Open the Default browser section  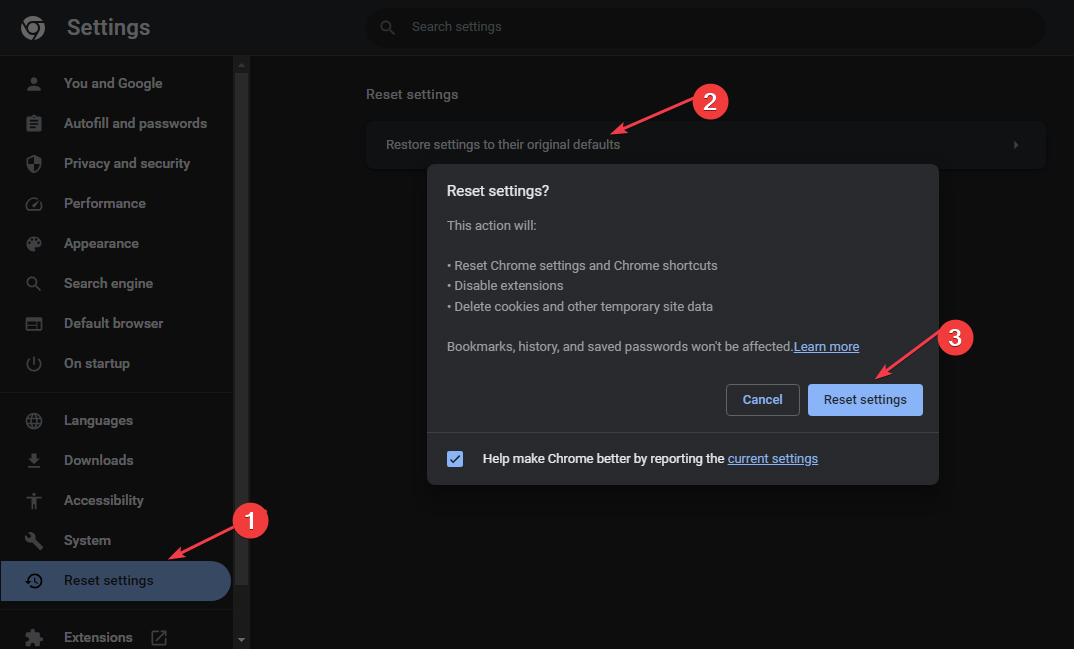(116, 324)
